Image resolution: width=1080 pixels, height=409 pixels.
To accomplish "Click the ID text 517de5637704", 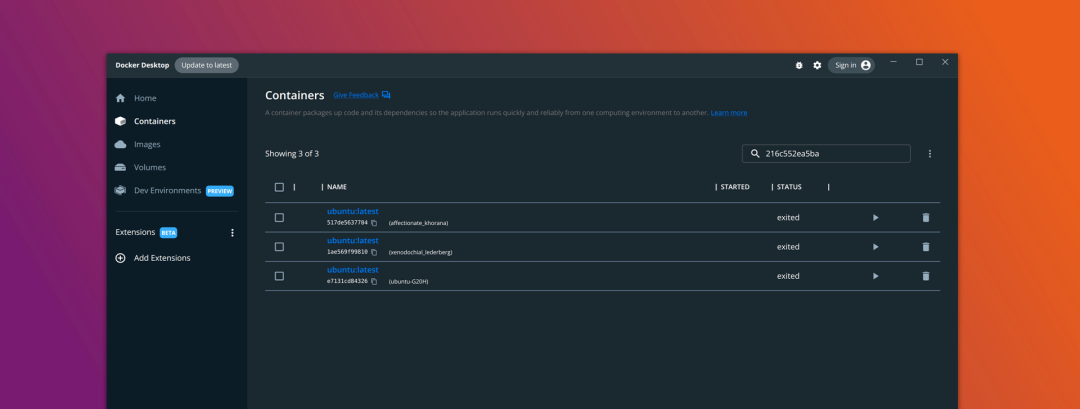I will pyautogui.click(x=347, y=223).
